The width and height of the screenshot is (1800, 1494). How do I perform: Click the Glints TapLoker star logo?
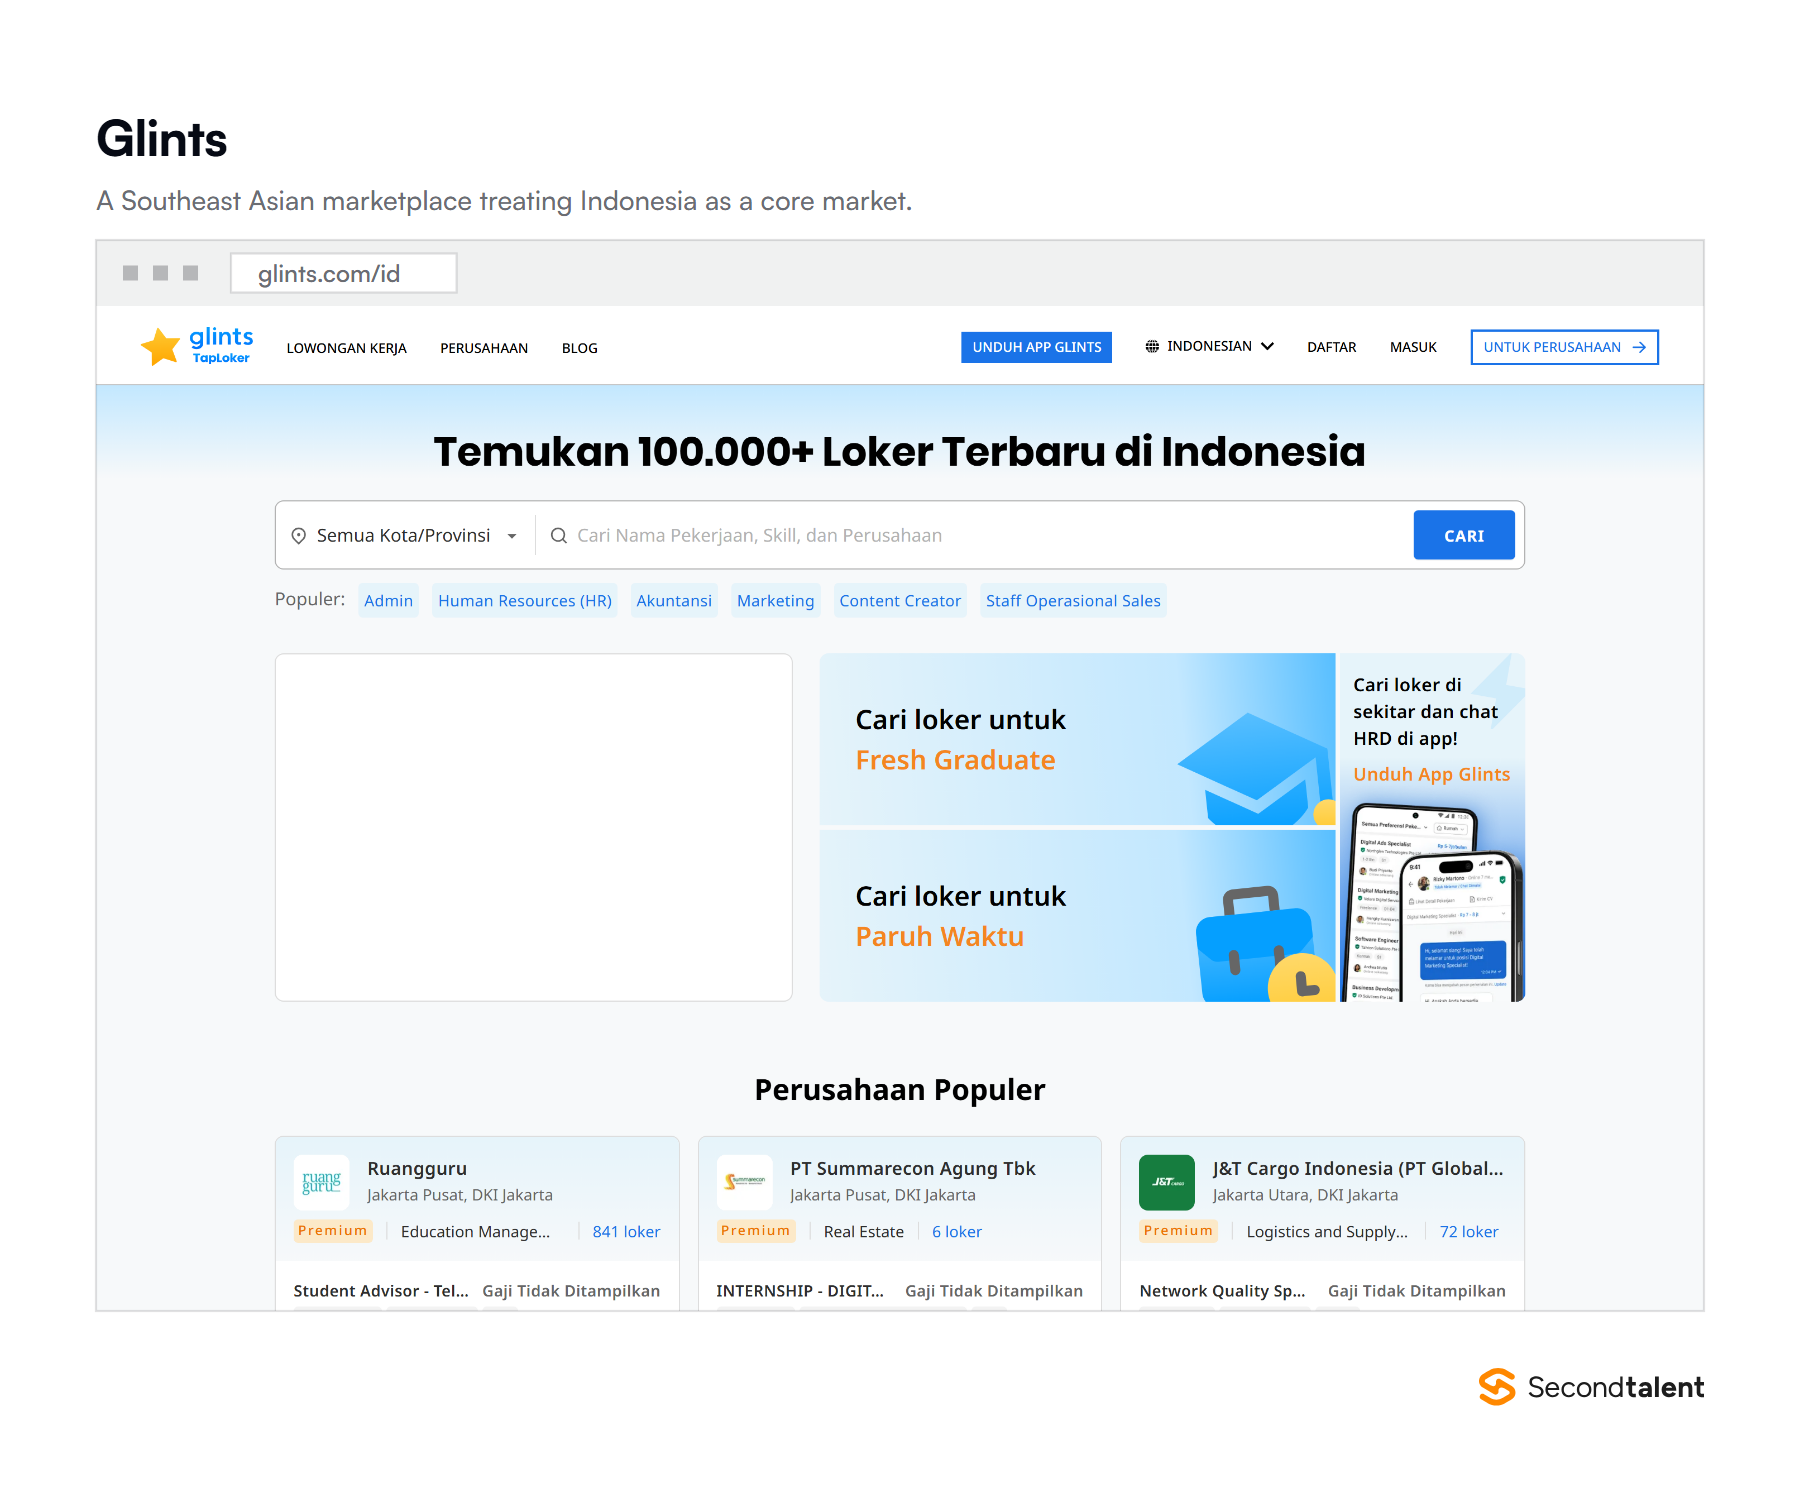coord(197,346)
